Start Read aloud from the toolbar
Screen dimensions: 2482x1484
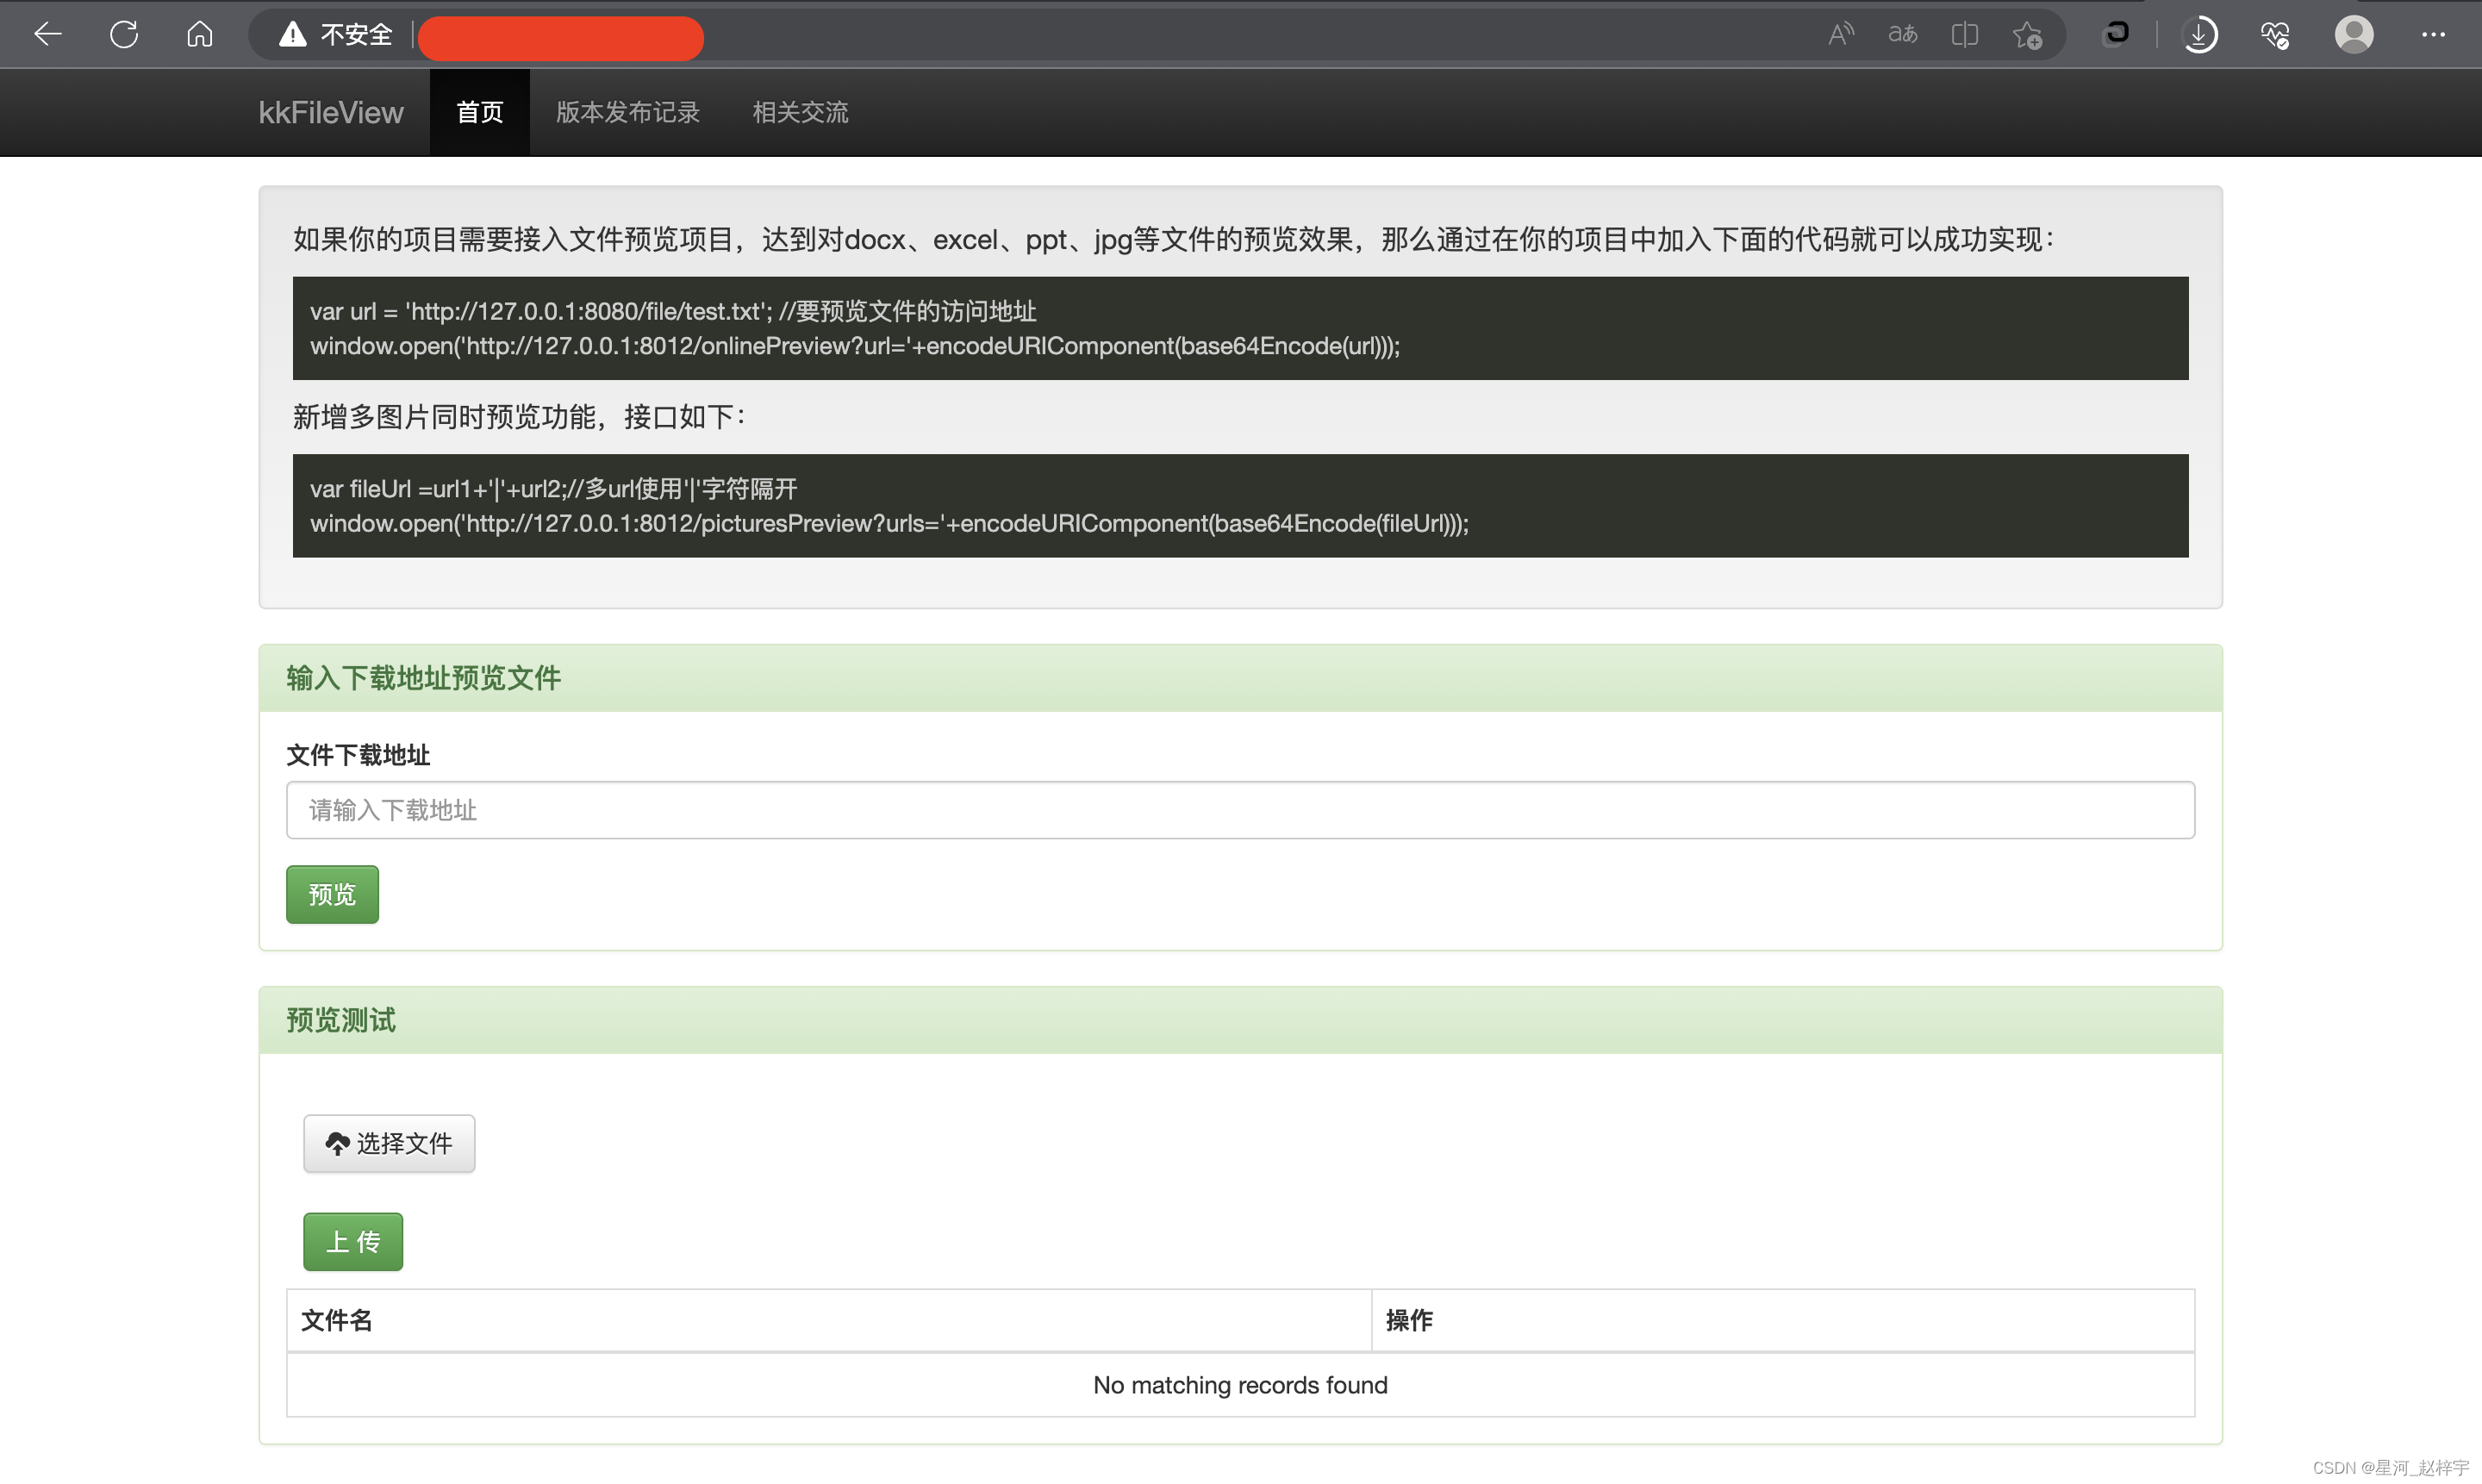coord(1841,34)
